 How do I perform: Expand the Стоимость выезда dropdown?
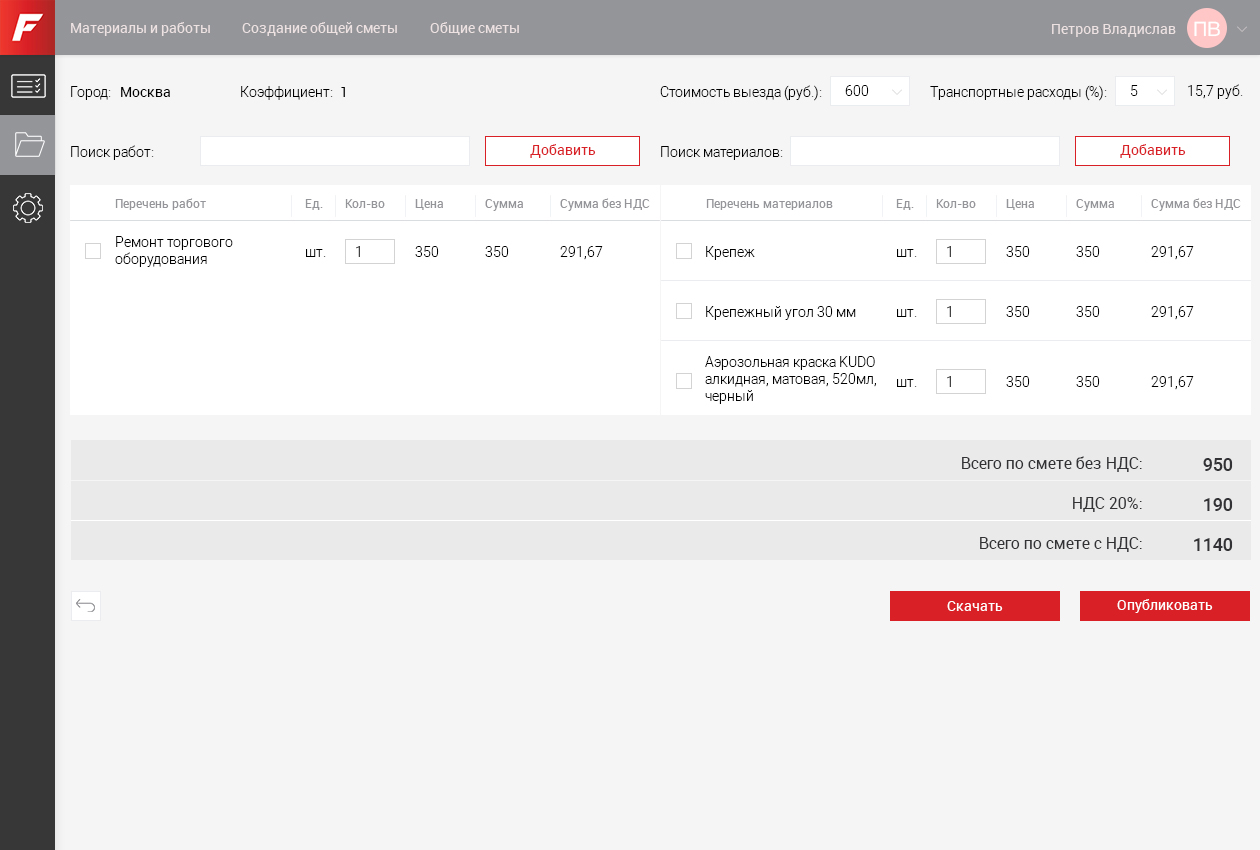point(869,91)
